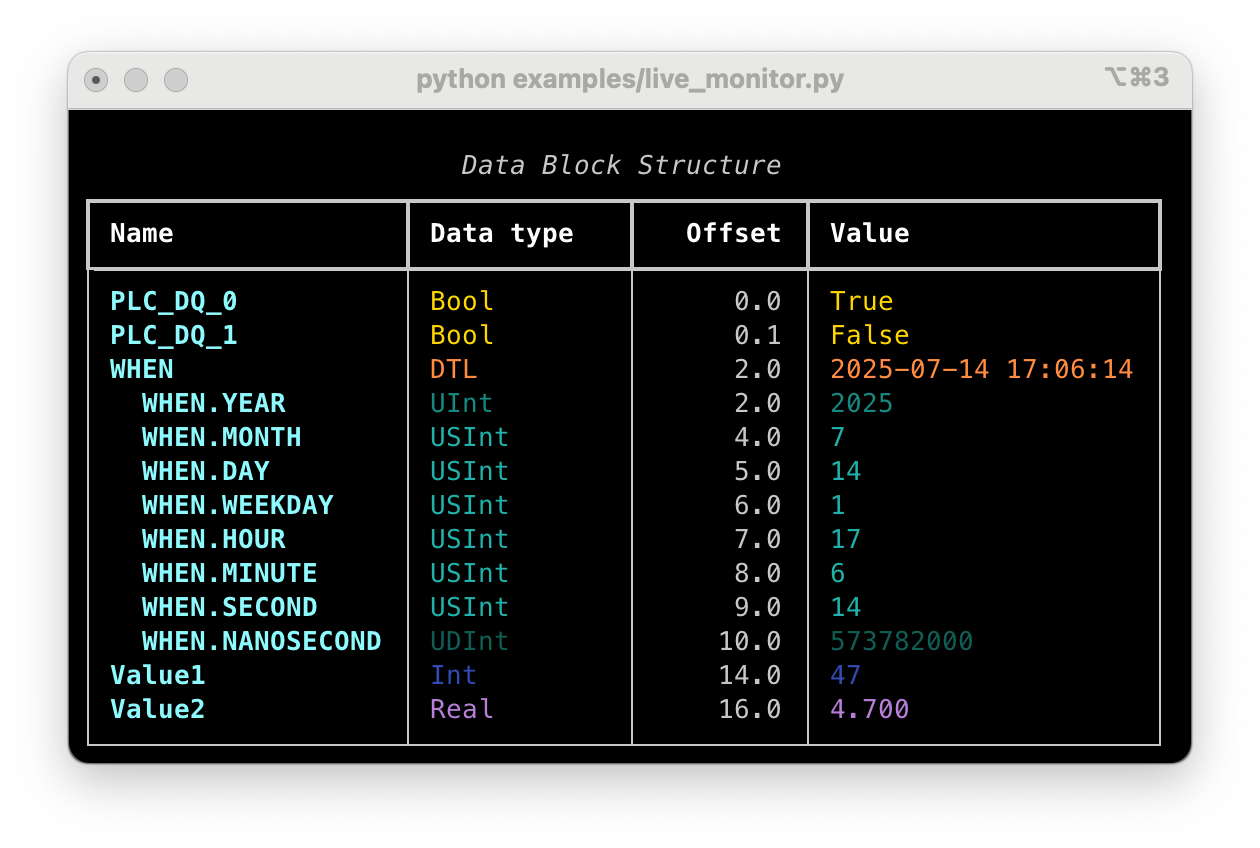Select the Value column header
The height and width of the screenshot is (848, 1260).
pyautogui.click(x=869, y=233)
